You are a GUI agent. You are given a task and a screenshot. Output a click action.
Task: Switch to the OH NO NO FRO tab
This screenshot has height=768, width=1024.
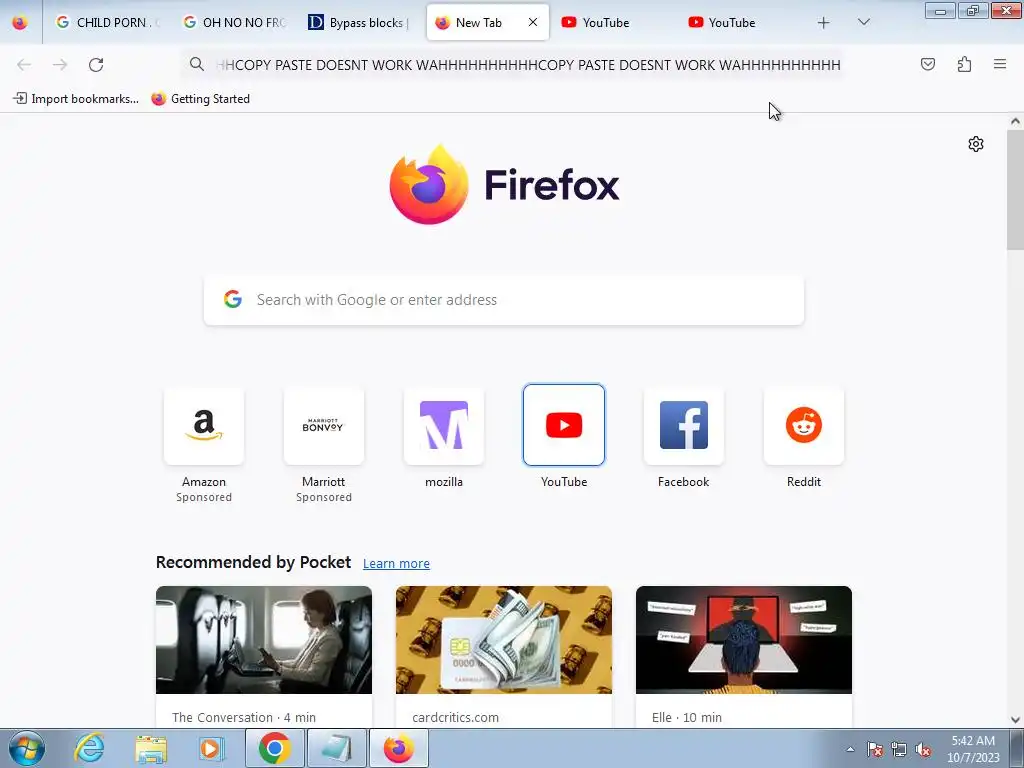click(236, 23)
